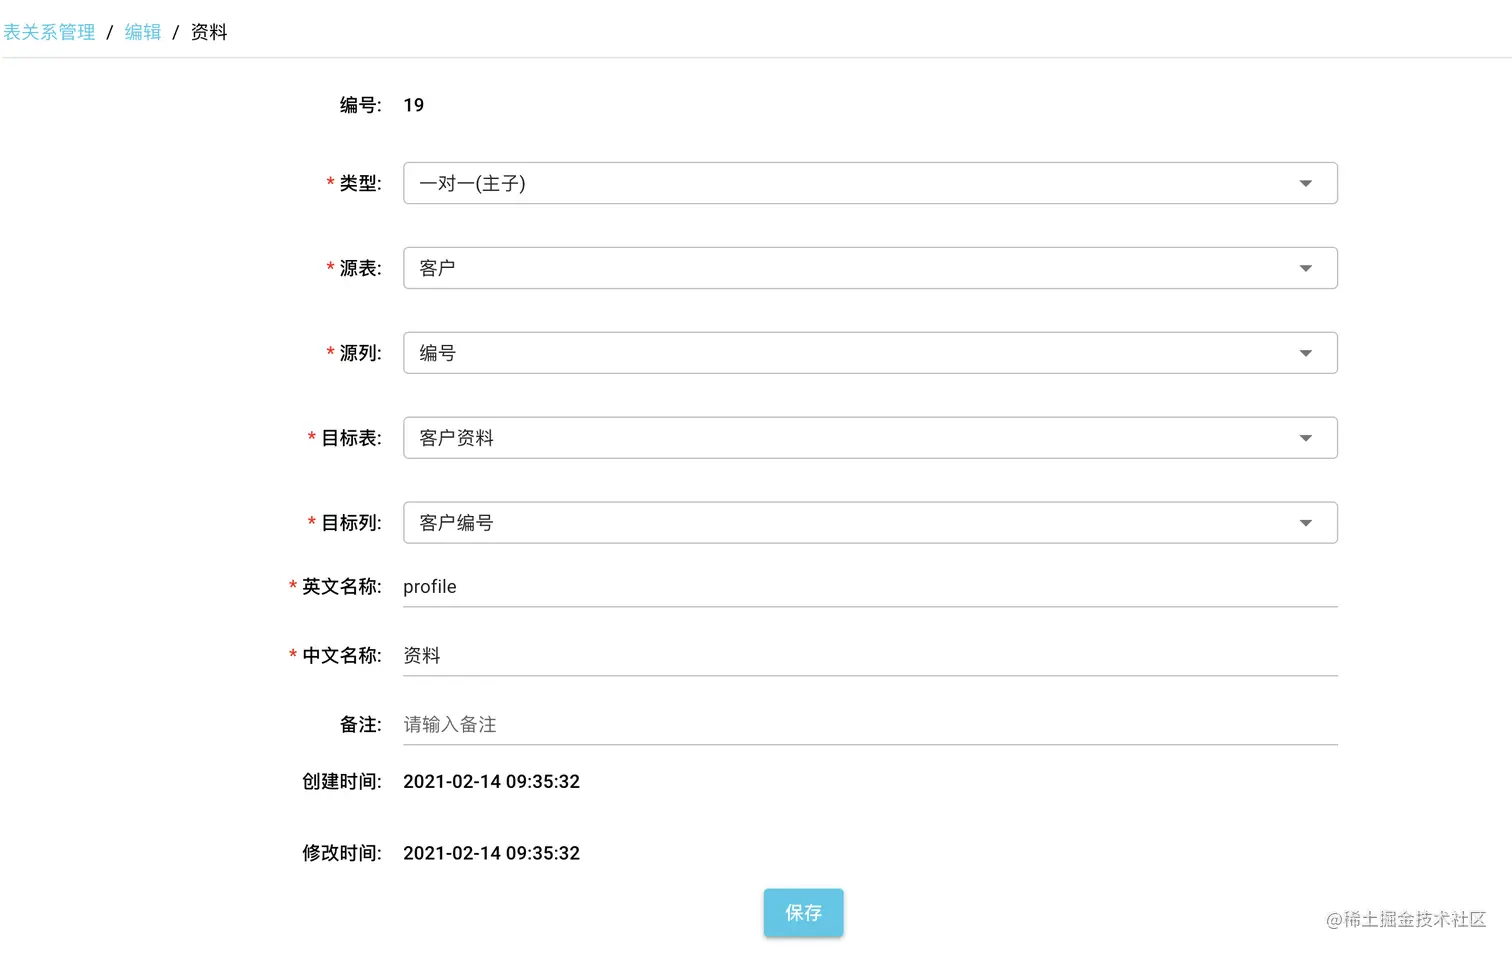Click the 创建时间 value 2021-02-14 09:35:32
1512x955 pixels.
pyautogui.click(x=491, y=782)
